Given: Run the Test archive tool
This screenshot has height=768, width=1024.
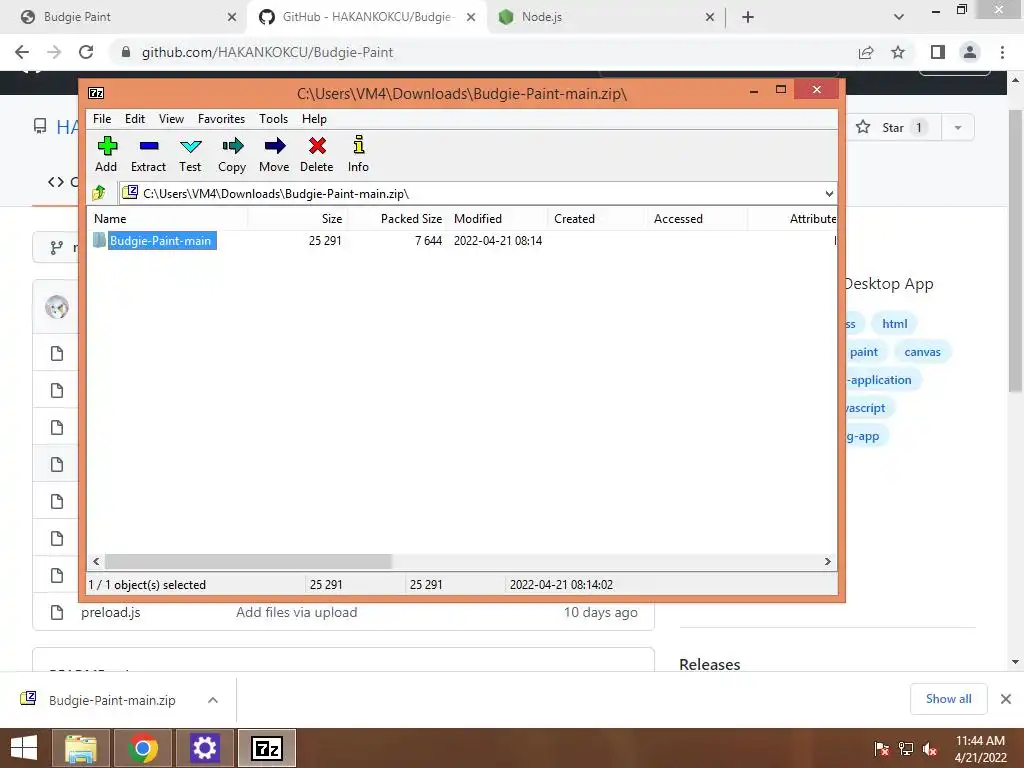Looking at the screenshot, I should (190, 154).
